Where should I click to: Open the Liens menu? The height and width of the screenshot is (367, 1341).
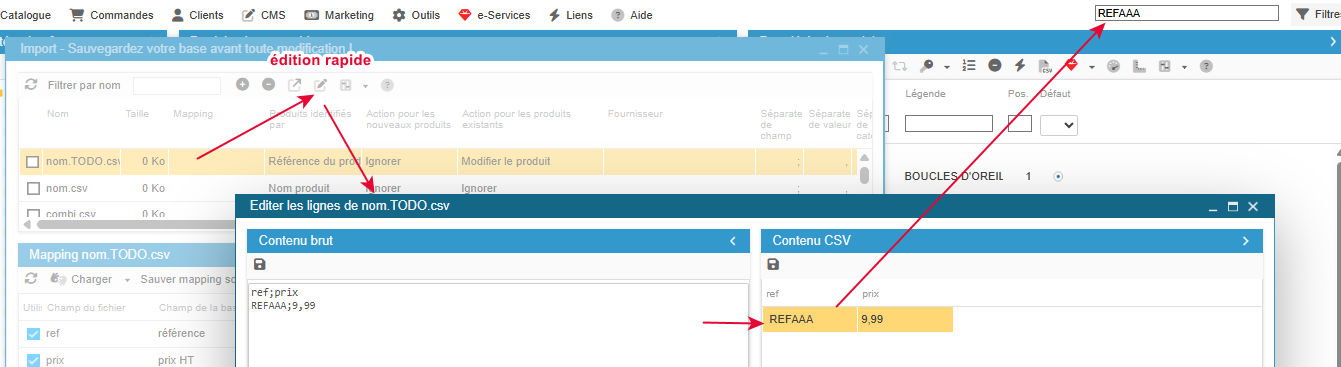pyautogui.click(x=570, y=15)
